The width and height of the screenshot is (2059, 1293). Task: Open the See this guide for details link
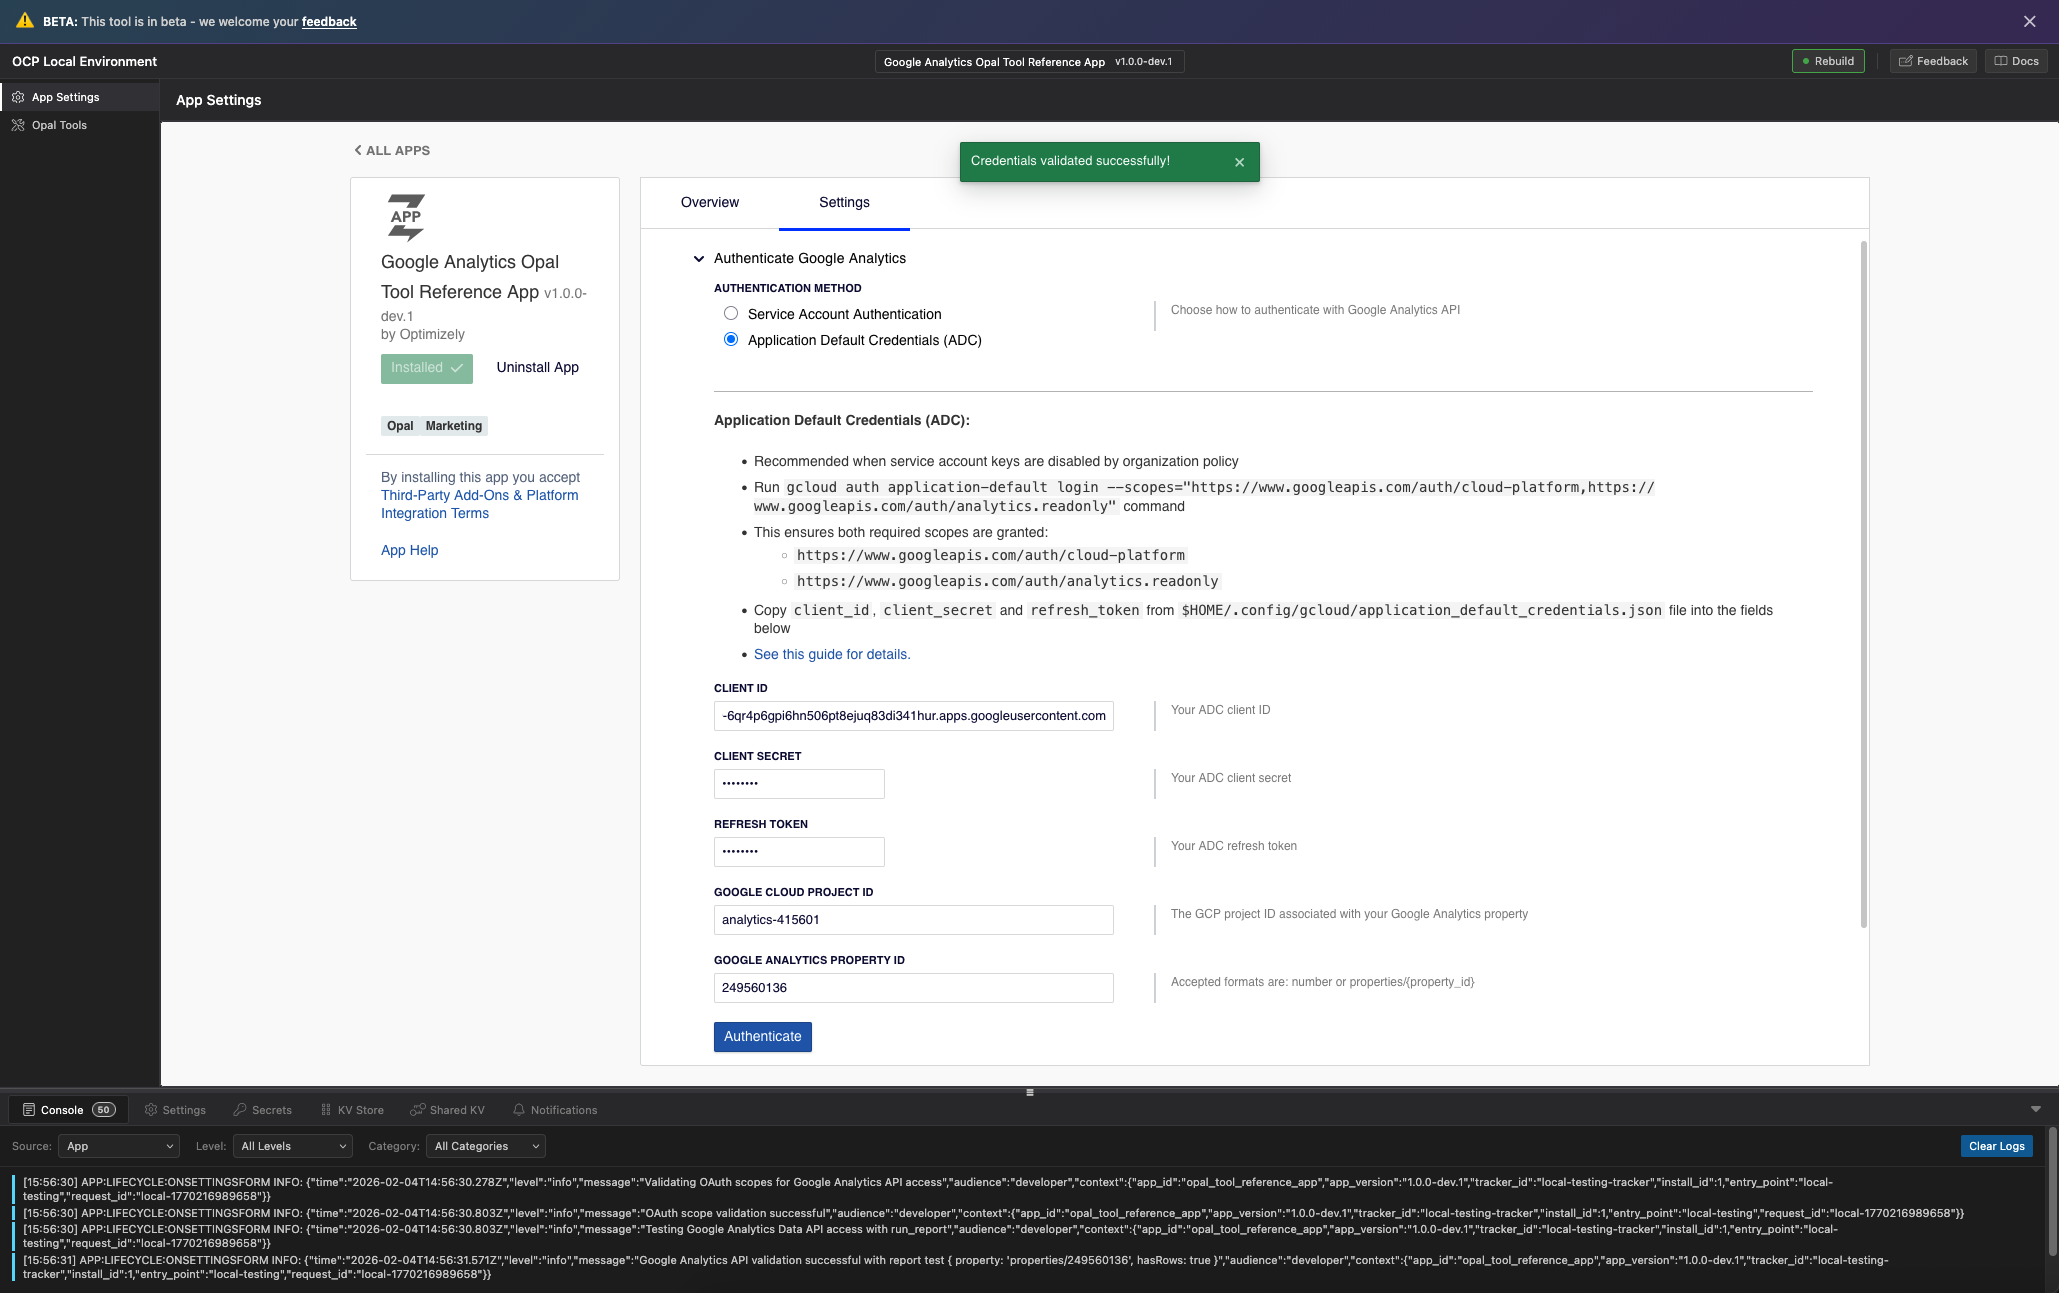(x=831, y=654)
